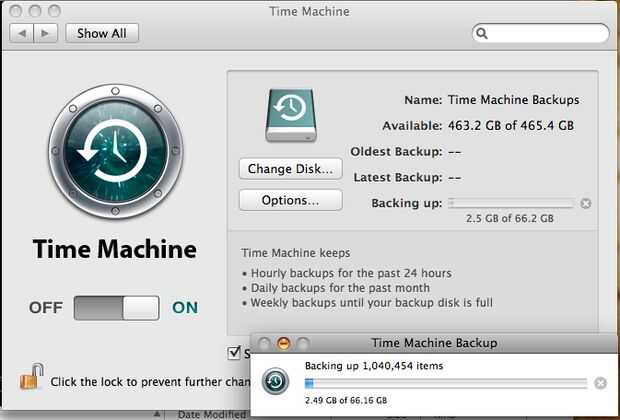Click the Time Machine backup disk icon
620x420 pixels.
click(291, 115)
